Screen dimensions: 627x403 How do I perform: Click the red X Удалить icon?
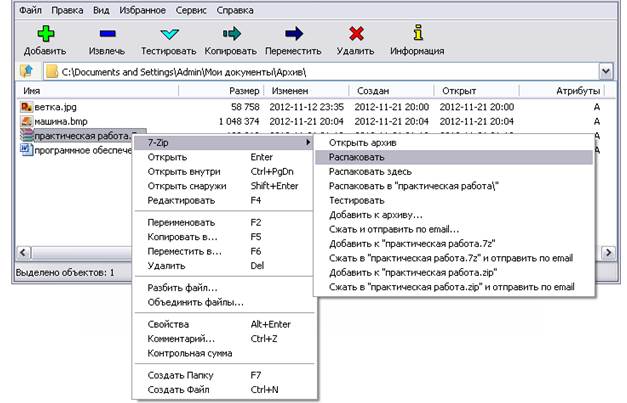356,34
